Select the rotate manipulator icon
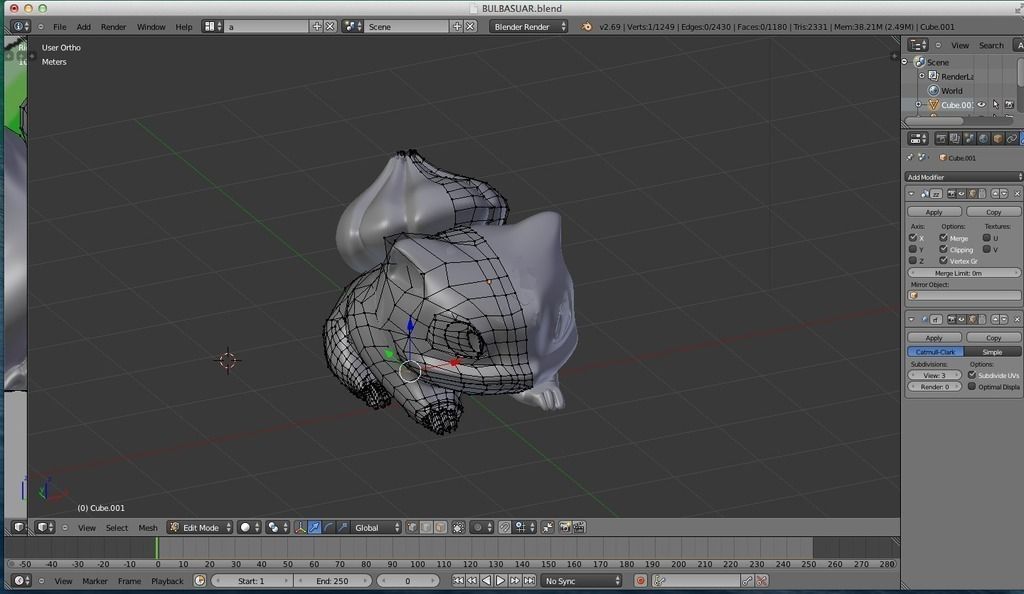 coord(328,527)
